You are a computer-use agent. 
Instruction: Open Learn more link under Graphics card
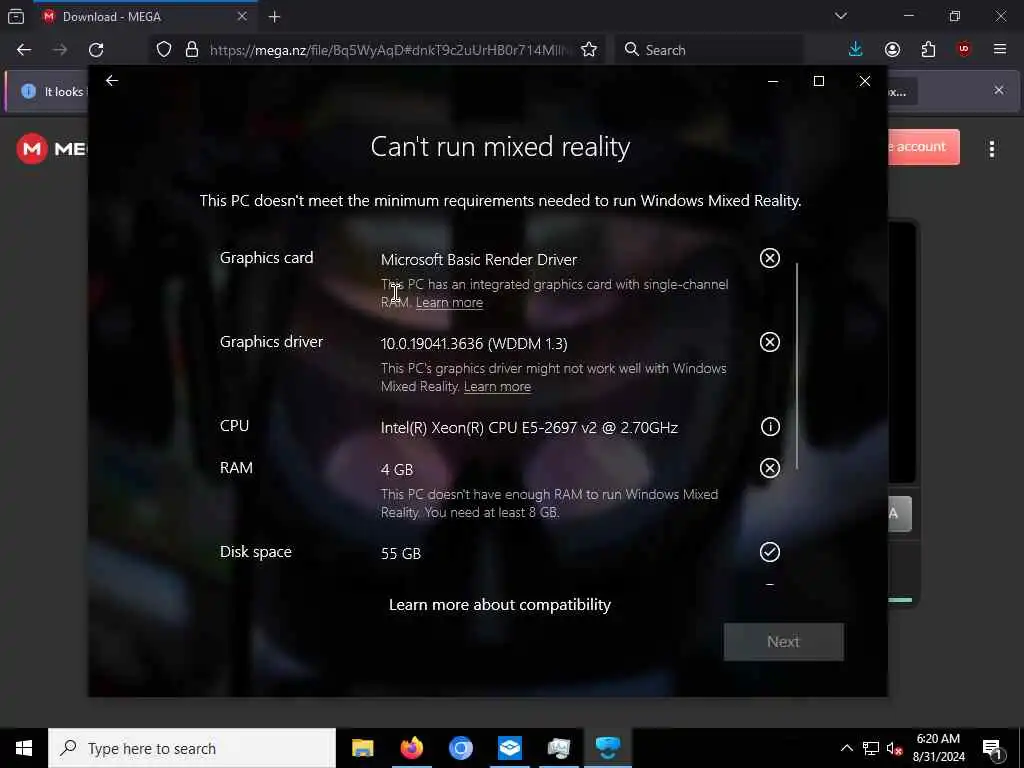[449, 302]
